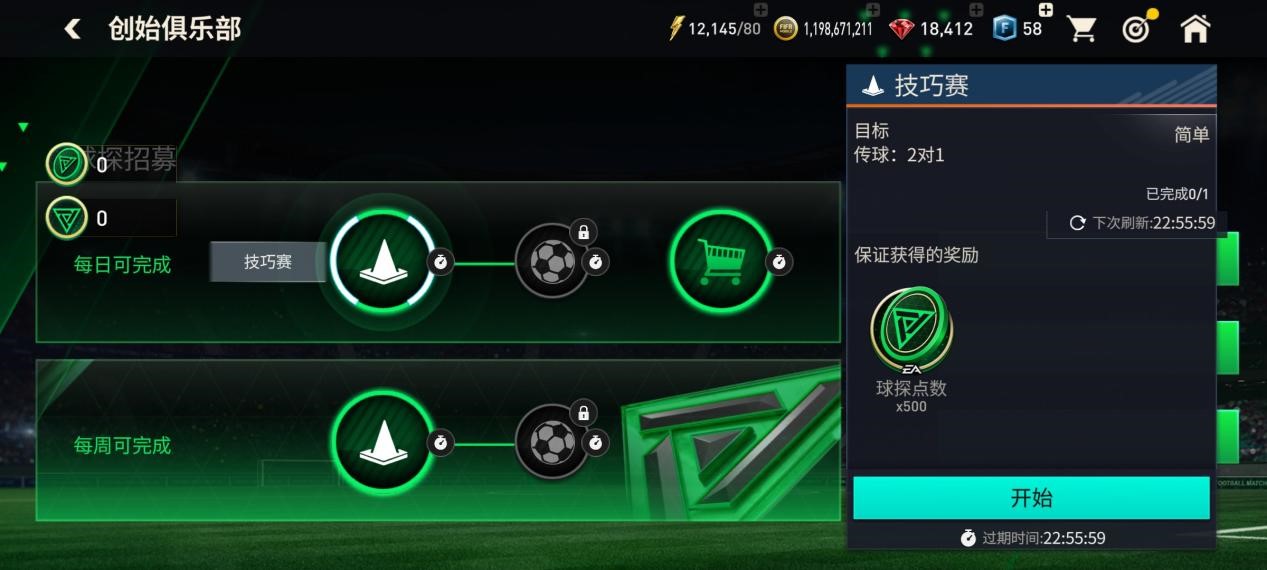
Task: Open the shopping cart store icon
Action: point(1082,29)
